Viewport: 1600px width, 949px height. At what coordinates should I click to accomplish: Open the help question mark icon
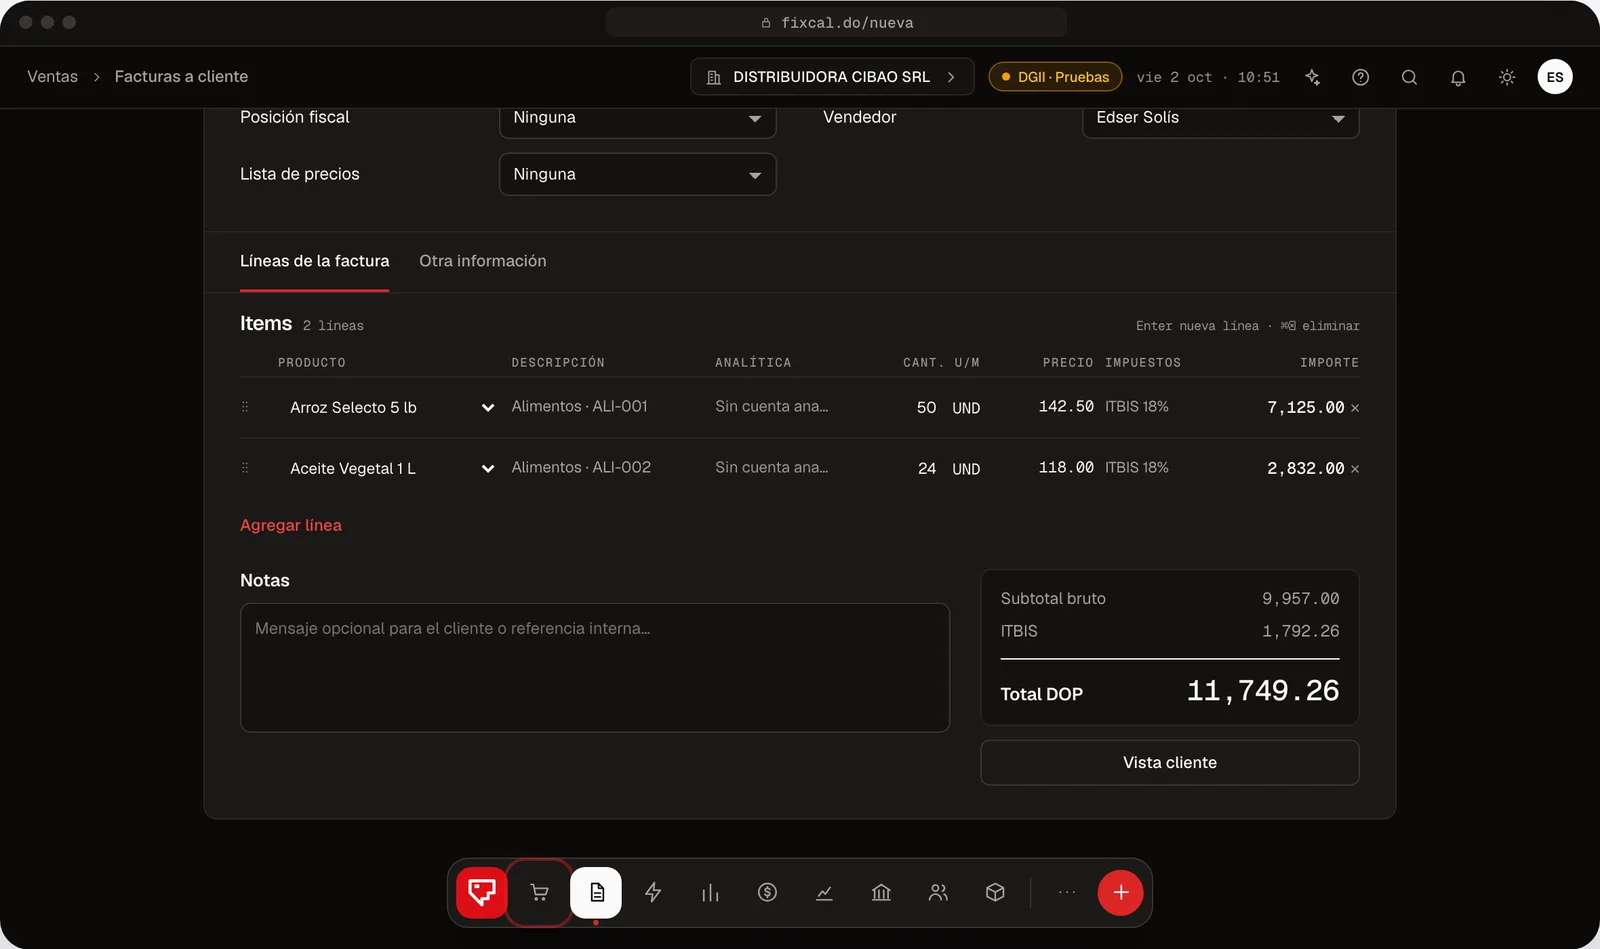coord(1360,77)
